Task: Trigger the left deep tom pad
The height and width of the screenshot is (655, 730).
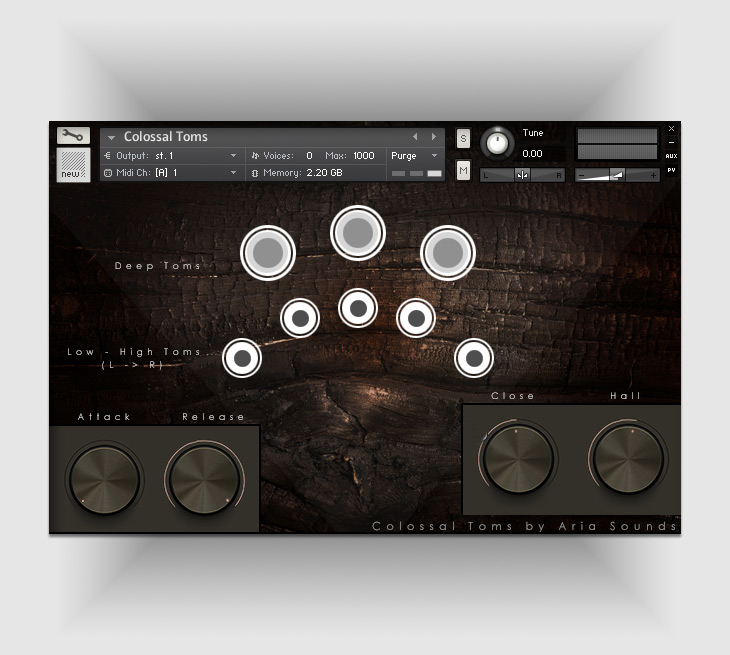Action: point(268,253)
